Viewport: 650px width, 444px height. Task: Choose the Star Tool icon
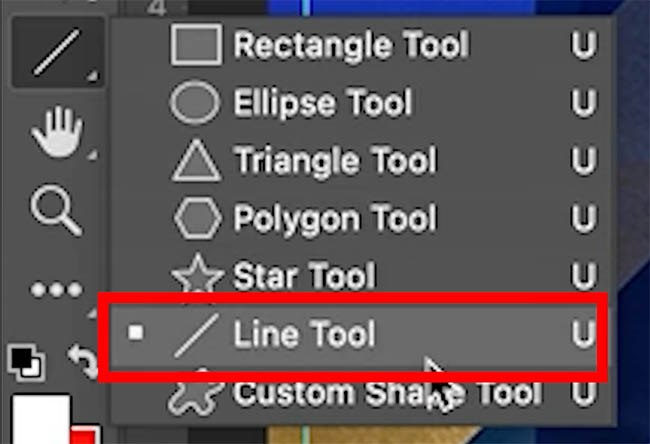pos(197,274)
